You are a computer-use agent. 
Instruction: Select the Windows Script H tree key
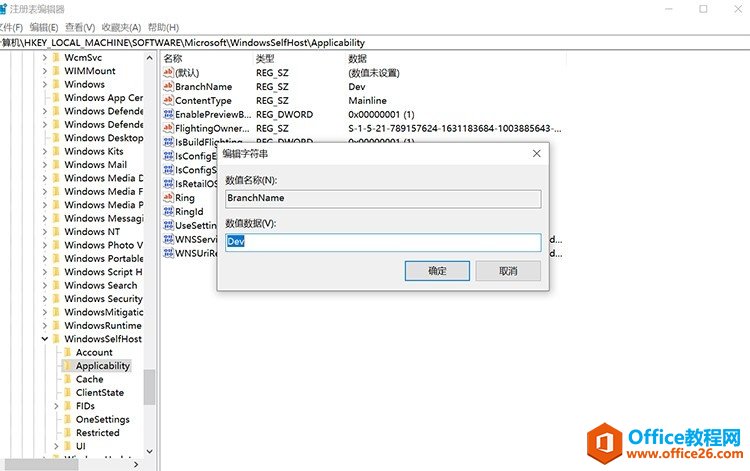click(103, 272)
